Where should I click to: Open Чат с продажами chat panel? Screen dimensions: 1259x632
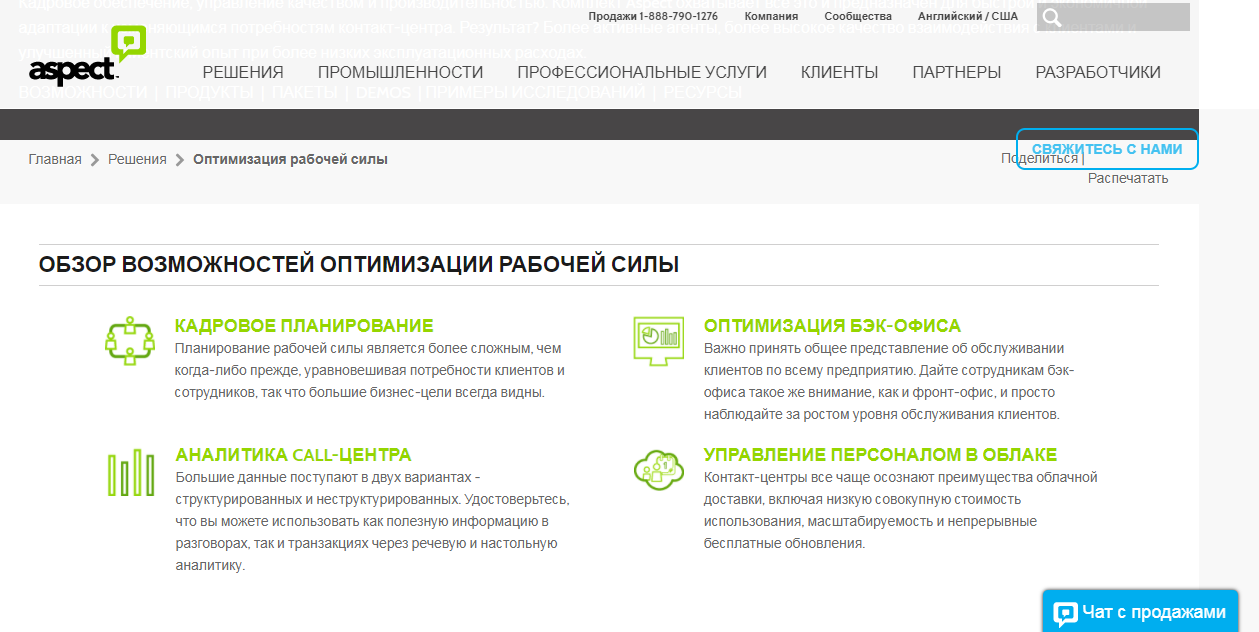point(1145,610)
